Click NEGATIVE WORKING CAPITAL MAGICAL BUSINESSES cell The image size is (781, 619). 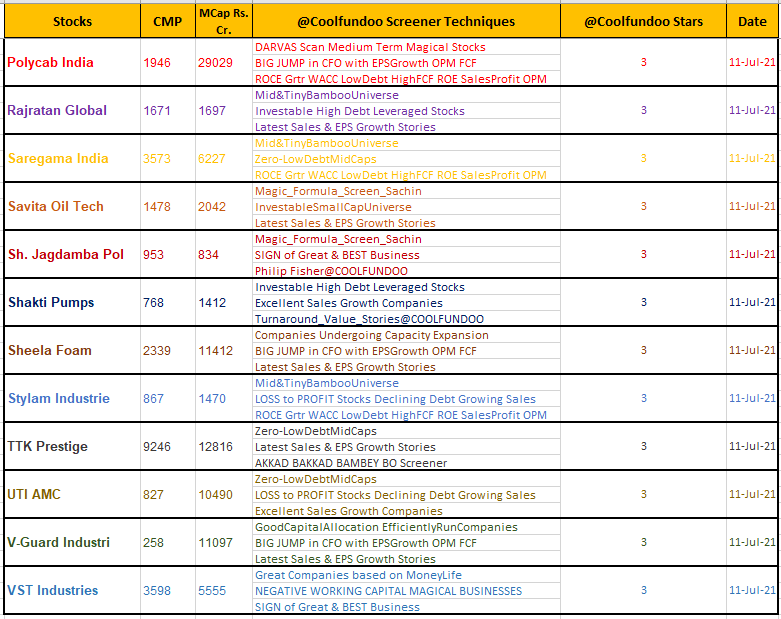tap(406, 591)
